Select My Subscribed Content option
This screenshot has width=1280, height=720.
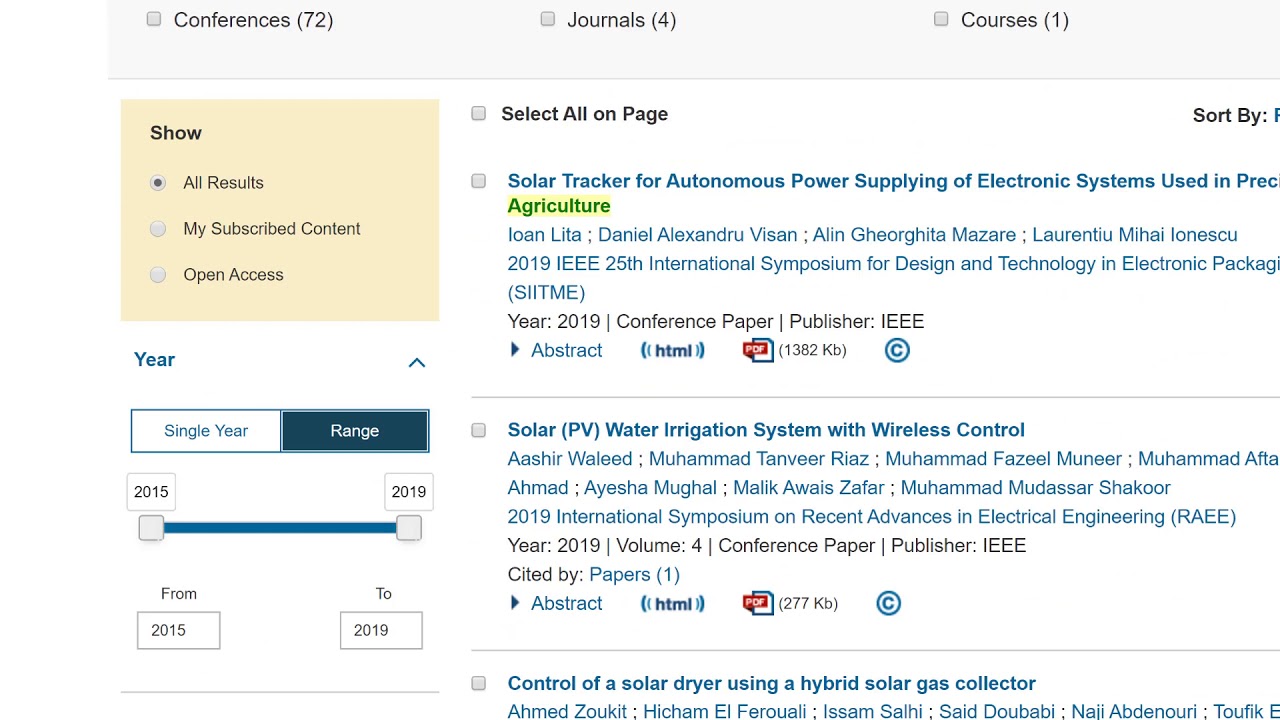pos(158,229)
